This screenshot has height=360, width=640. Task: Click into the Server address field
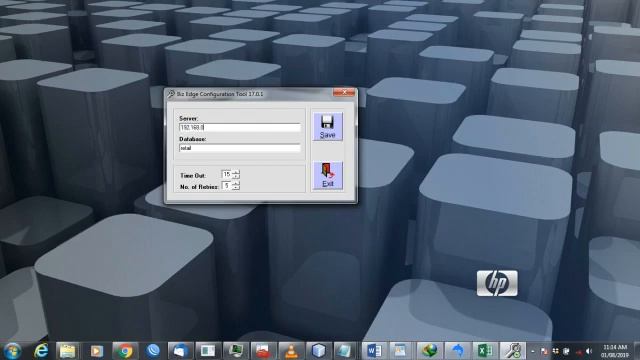tap(240, 128)
